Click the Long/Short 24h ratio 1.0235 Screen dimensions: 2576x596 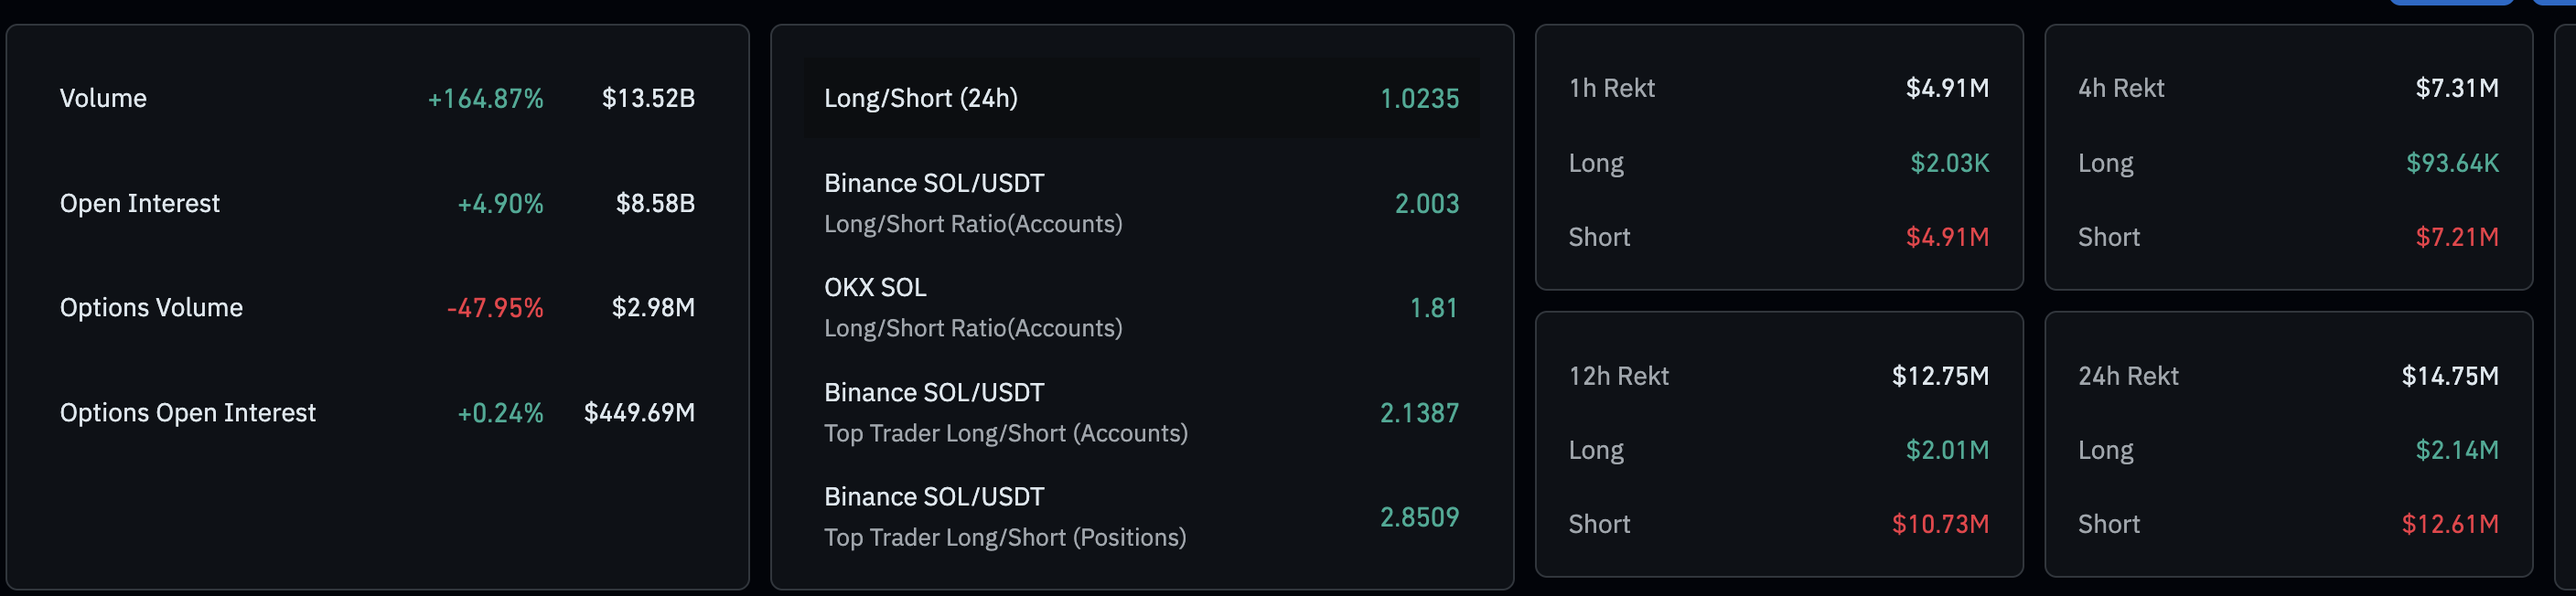pos(1419,98)
